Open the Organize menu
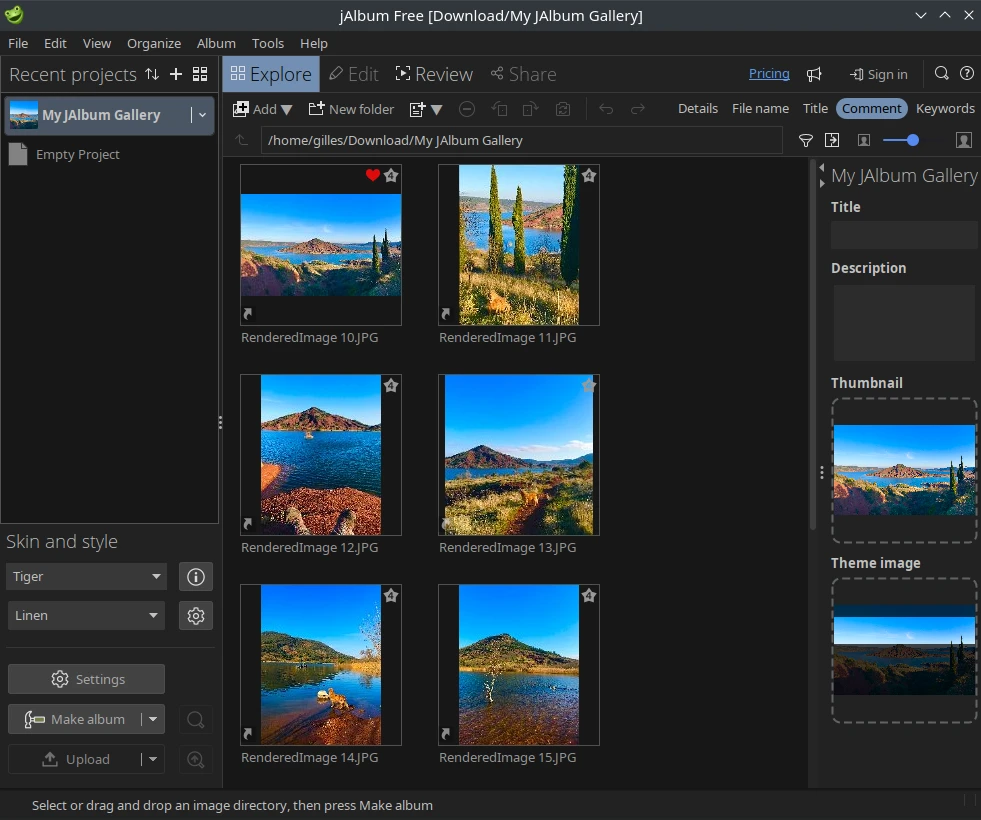The height and width of the screenshot is (820, 981). pyautogui.click(x=154, y=43)
